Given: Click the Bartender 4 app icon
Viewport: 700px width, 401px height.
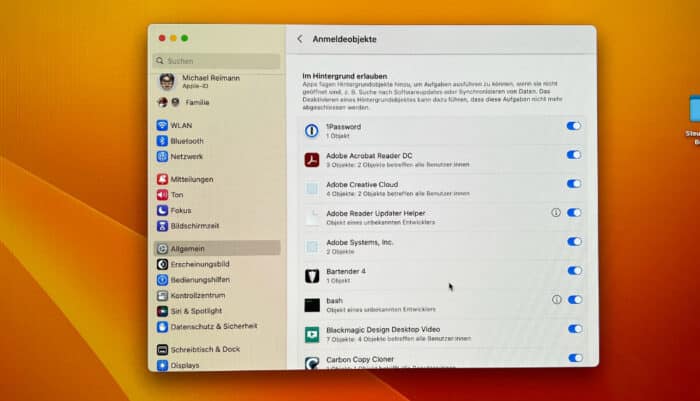Looking at the screenshot, I should pos(312,276).
